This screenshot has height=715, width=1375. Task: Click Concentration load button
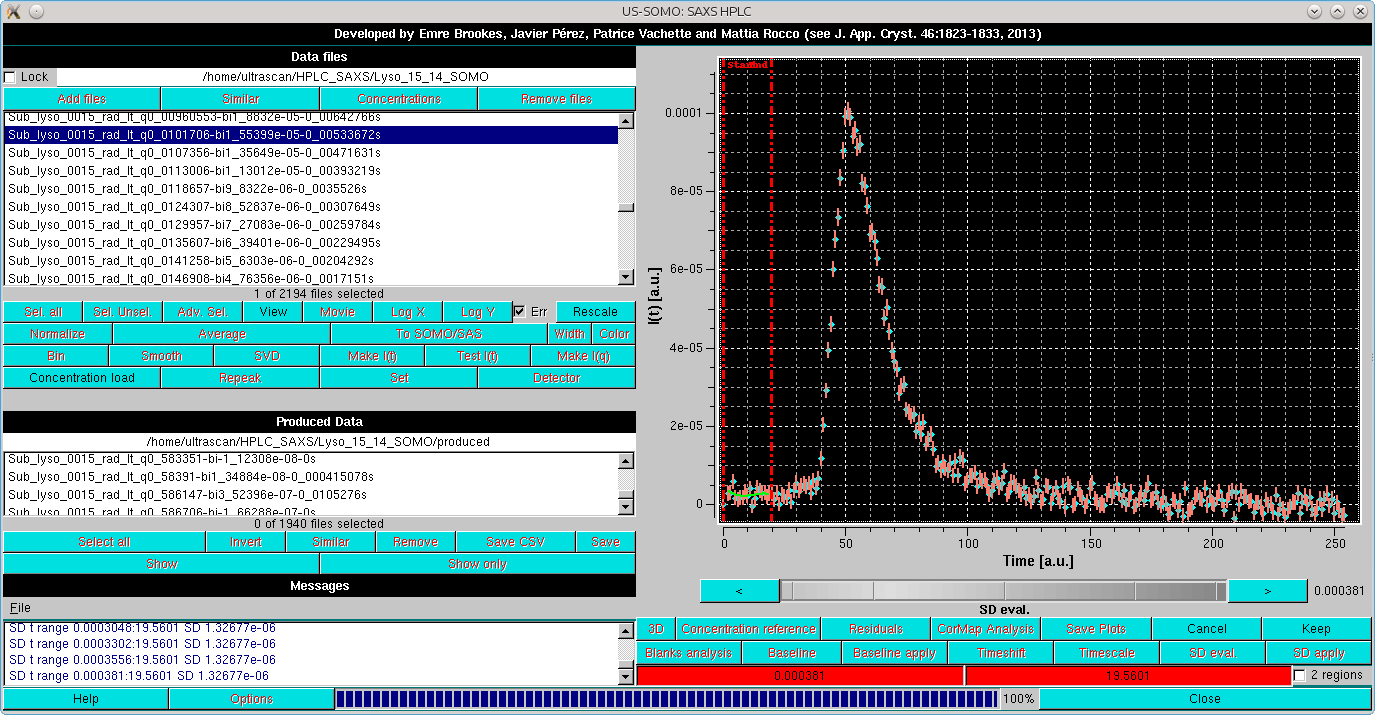coord(82,378)
